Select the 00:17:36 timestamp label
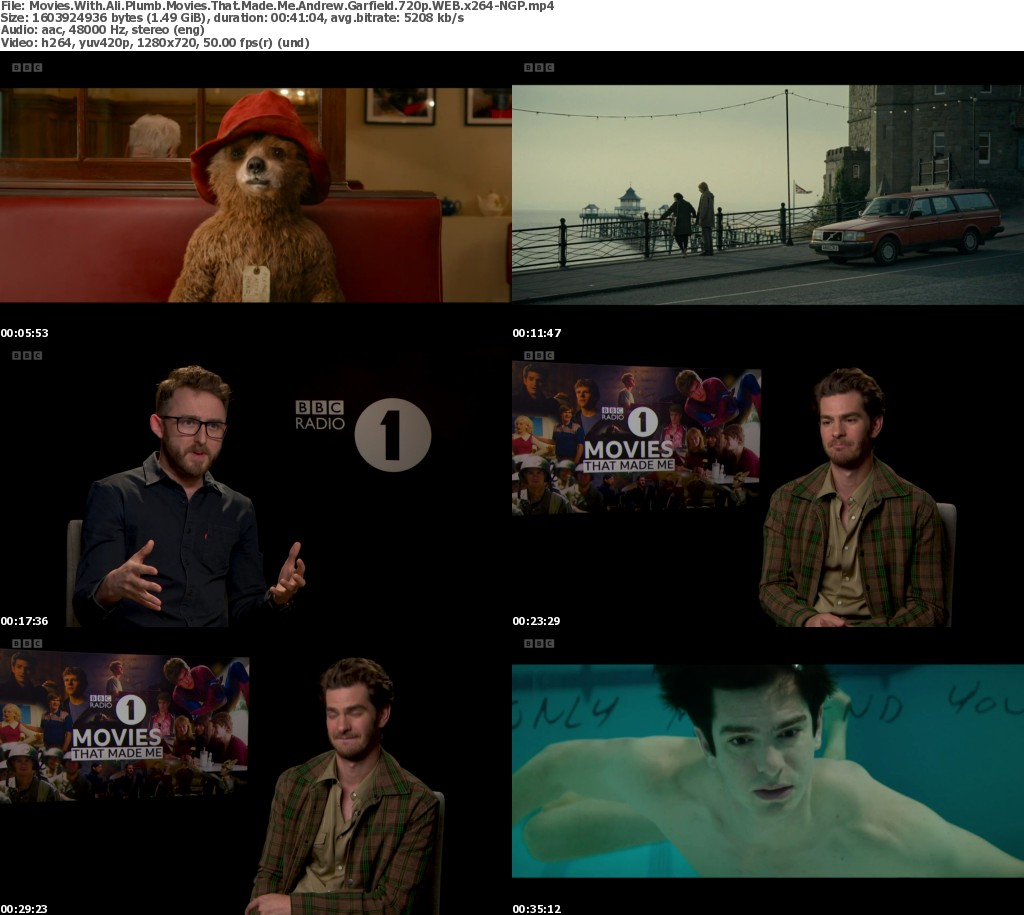This screenshot has height=915, width=1024. (x=24, y=621)
